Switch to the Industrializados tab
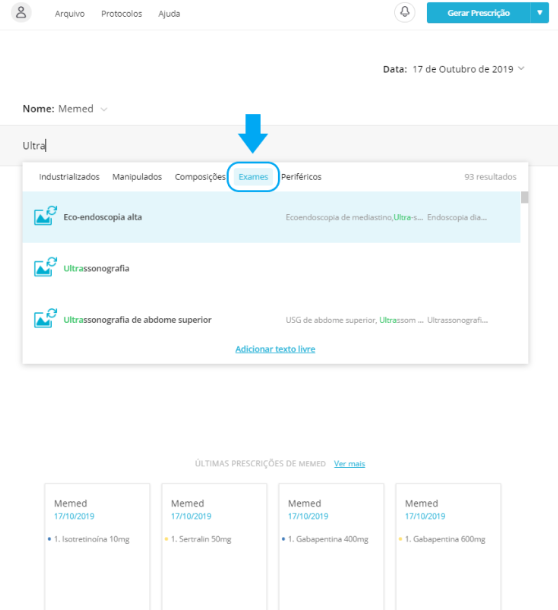This screenshot has width=558, height=610. point(69,177)
